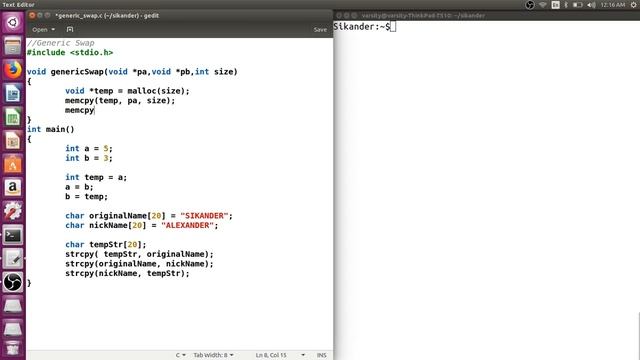The image size is (640, 360).
Task: Click the Text Editor title in top panel
Action: click(x=18, y=4)
